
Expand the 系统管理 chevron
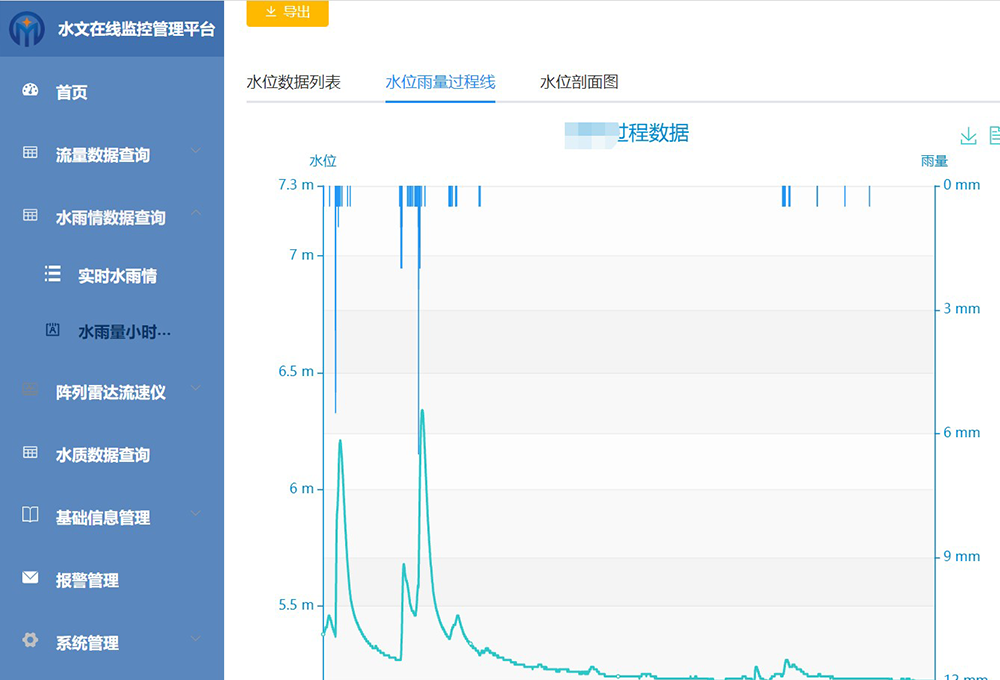(x=195, y=639)
